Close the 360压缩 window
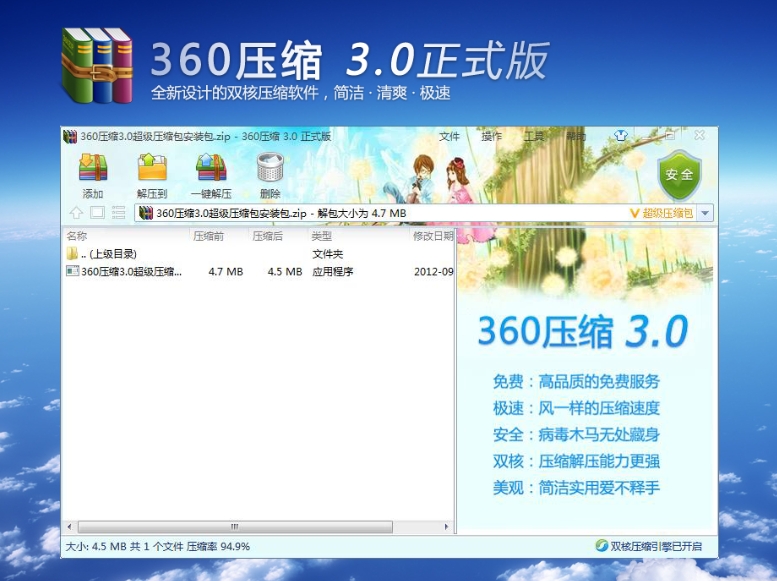The image size is (777, 581). 699,135
